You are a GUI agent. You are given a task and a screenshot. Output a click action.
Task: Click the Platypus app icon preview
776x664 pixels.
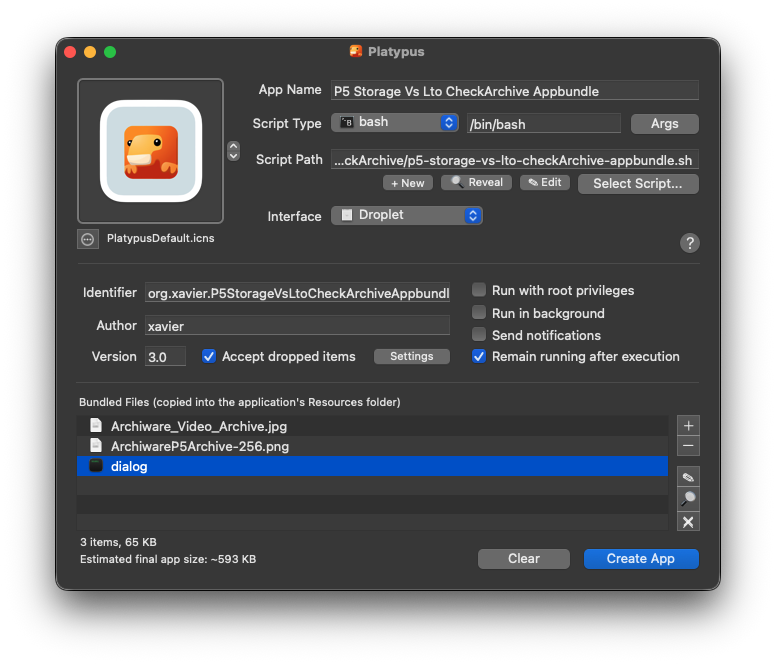click(x=151, y=151)
